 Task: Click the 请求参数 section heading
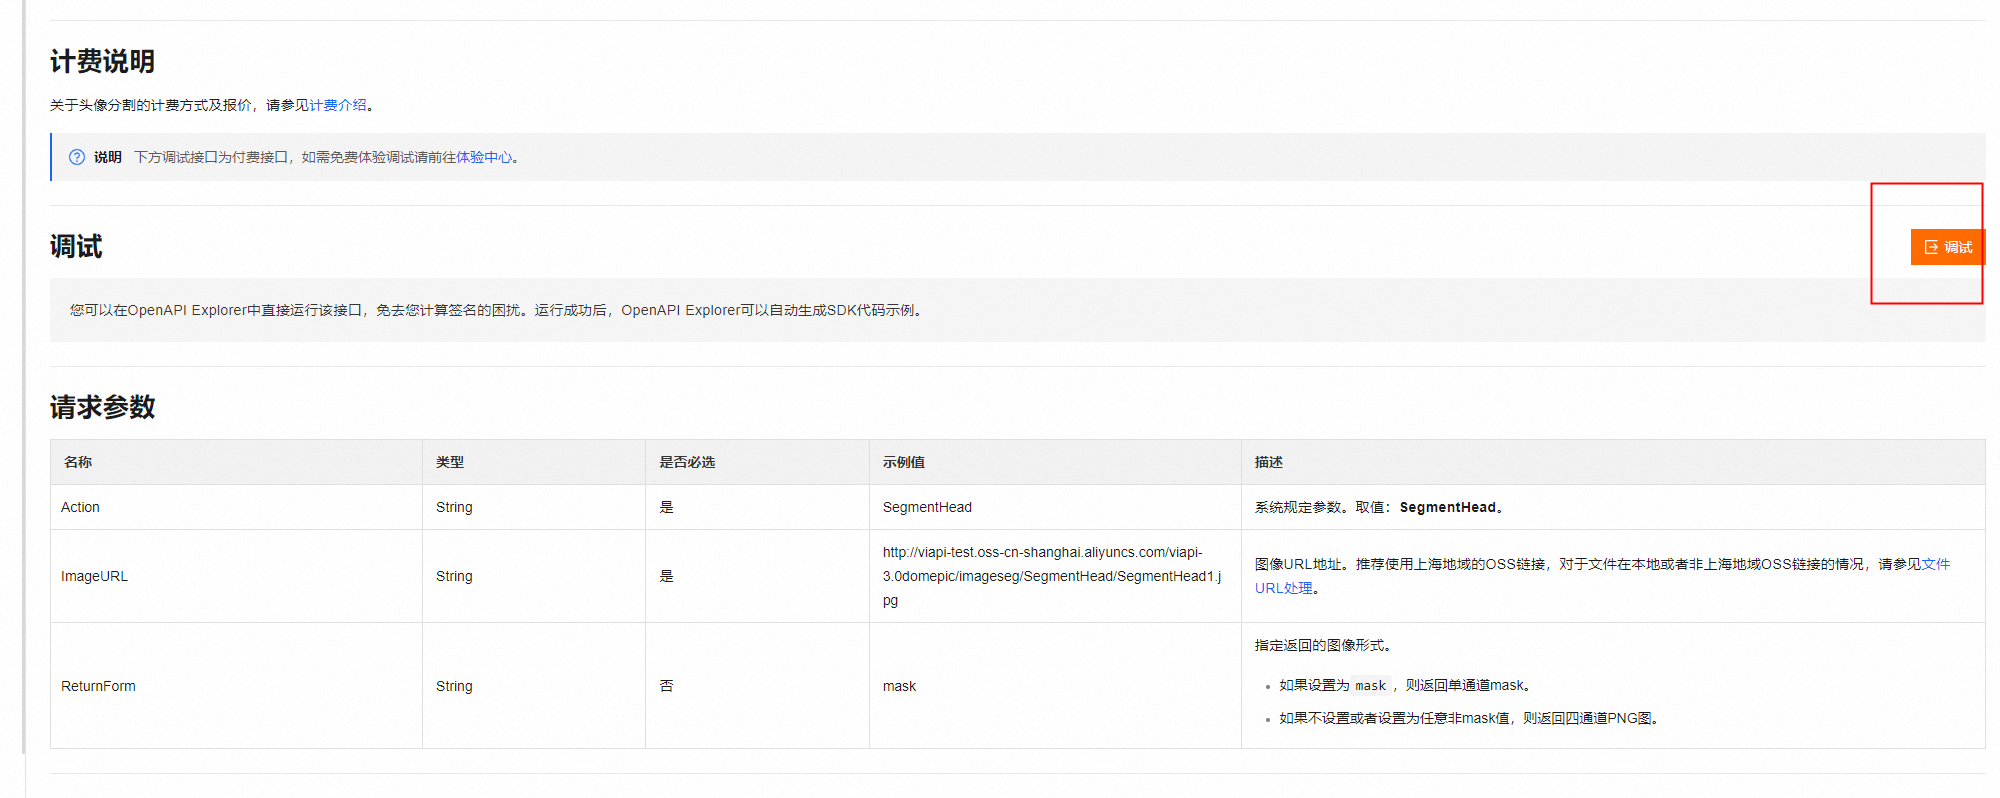[102, 407]
